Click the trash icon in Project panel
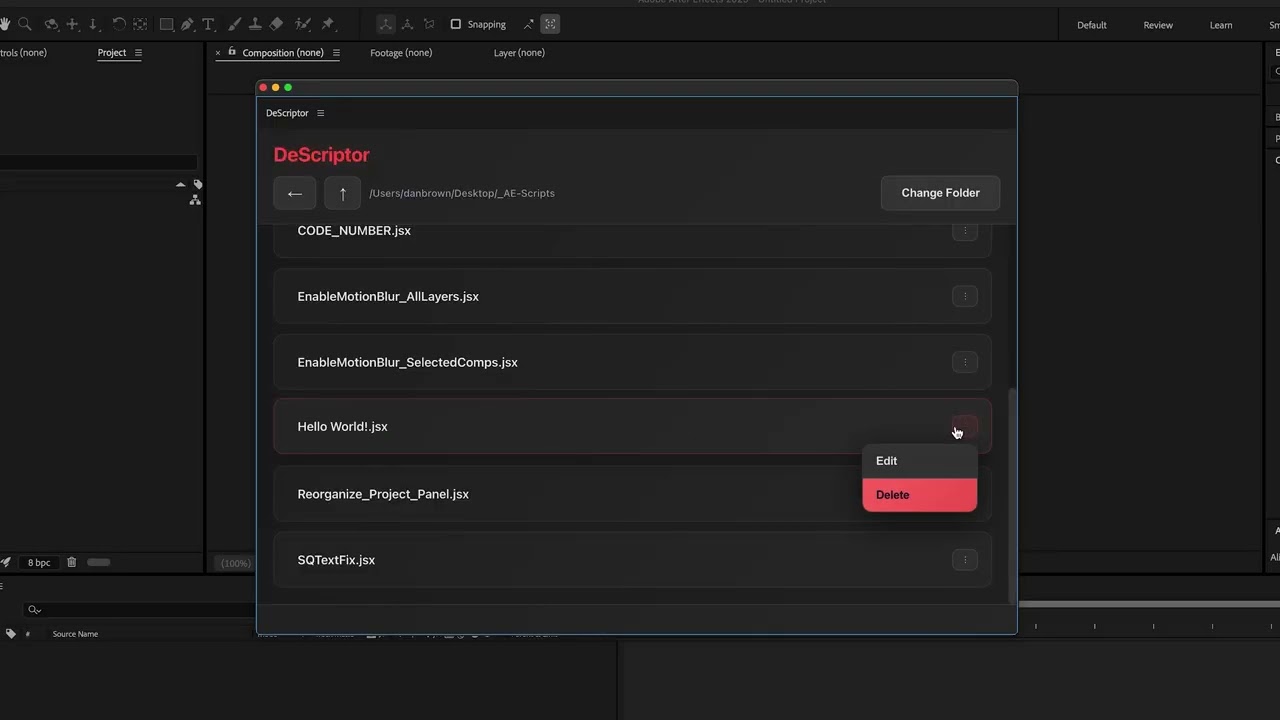 71,562
